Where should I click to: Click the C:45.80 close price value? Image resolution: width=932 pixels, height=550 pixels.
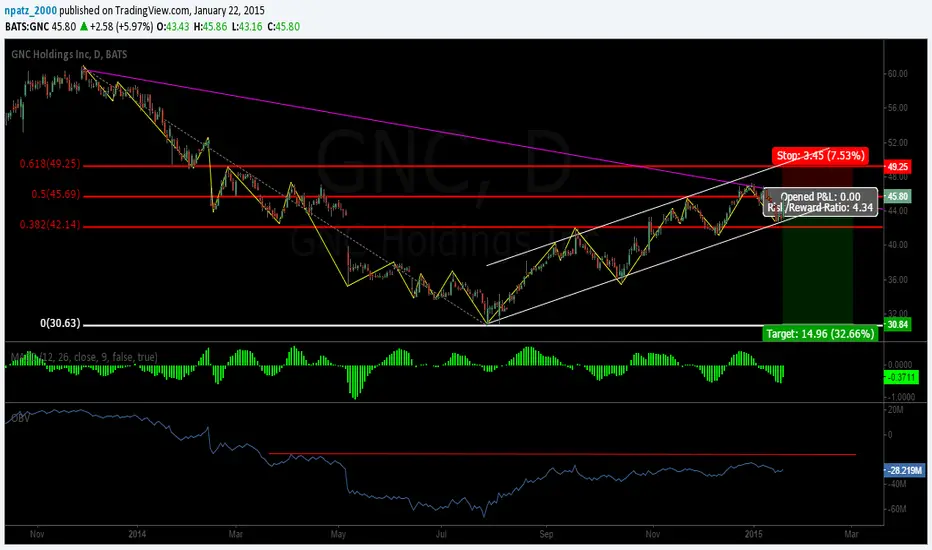click(x=284, y=27)
